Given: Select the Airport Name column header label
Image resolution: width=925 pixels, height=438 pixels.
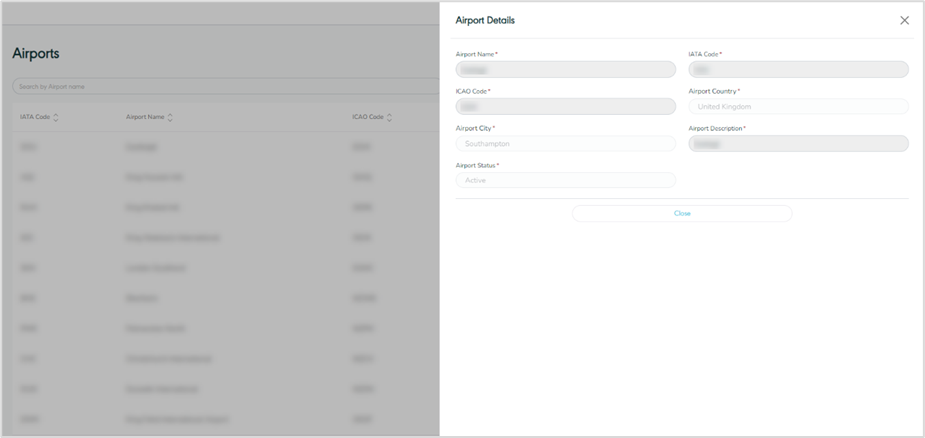Looking at the screenshot, I should pos(145,117).
